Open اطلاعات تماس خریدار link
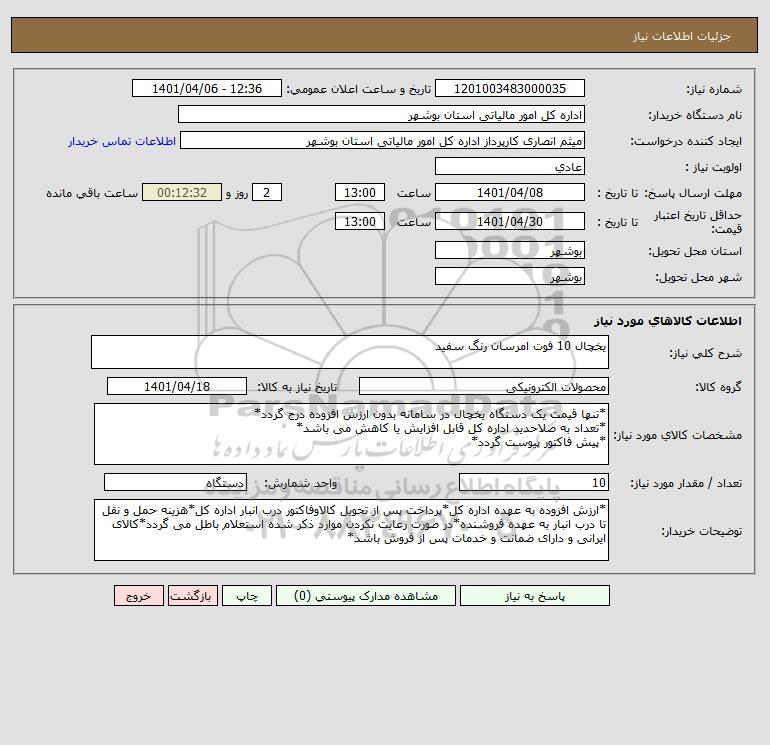 pyautogui.click(x=122, y=141)
